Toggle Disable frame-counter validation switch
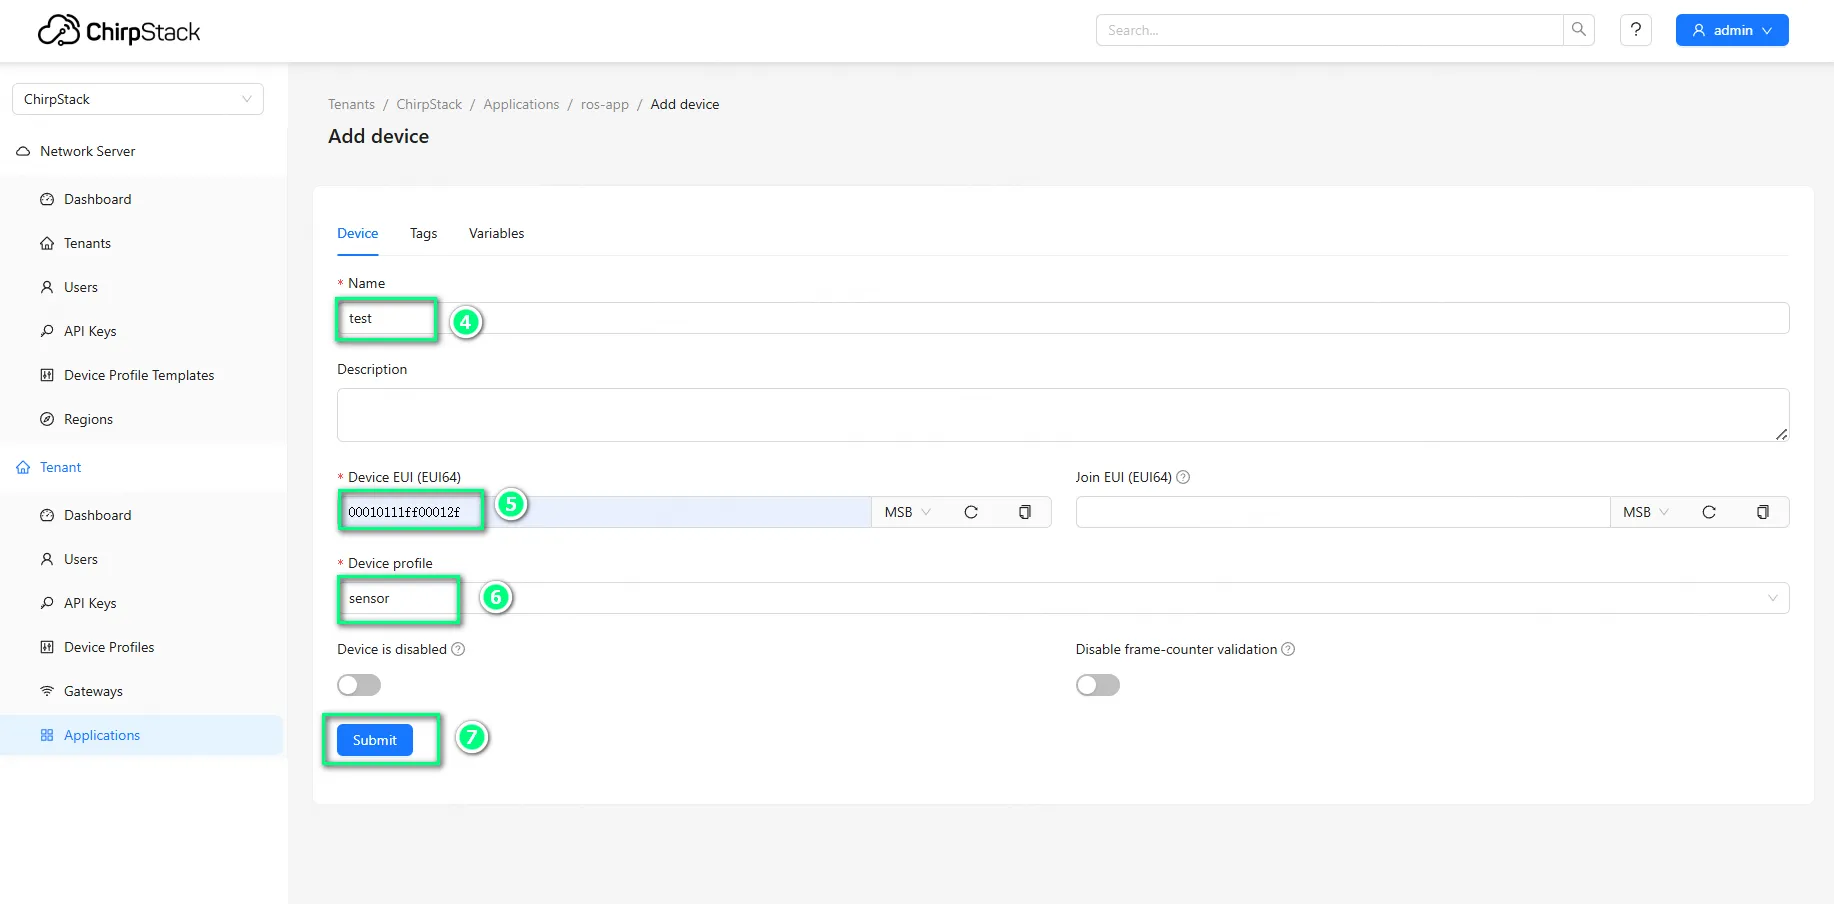Screen dimensions: 1834x904 coord(1097,685)
